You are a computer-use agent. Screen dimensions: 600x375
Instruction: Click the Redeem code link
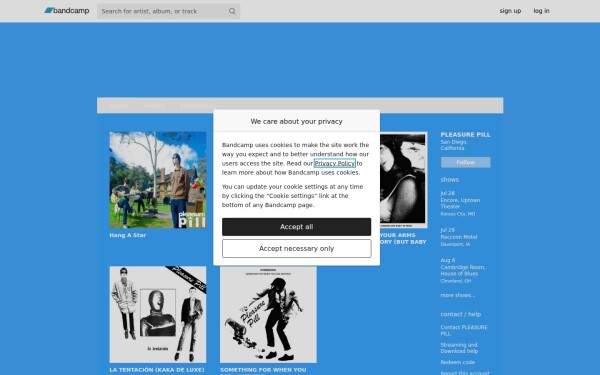point(458,362)
